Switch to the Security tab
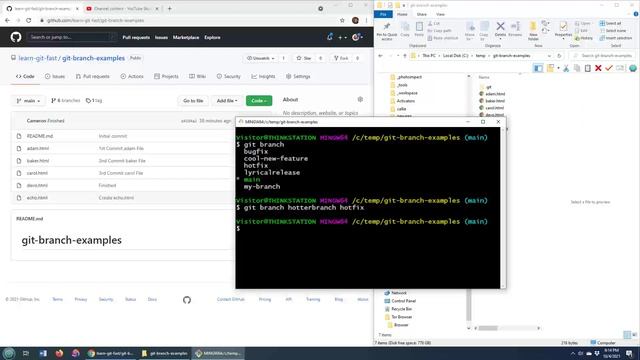 coord(229,76)
